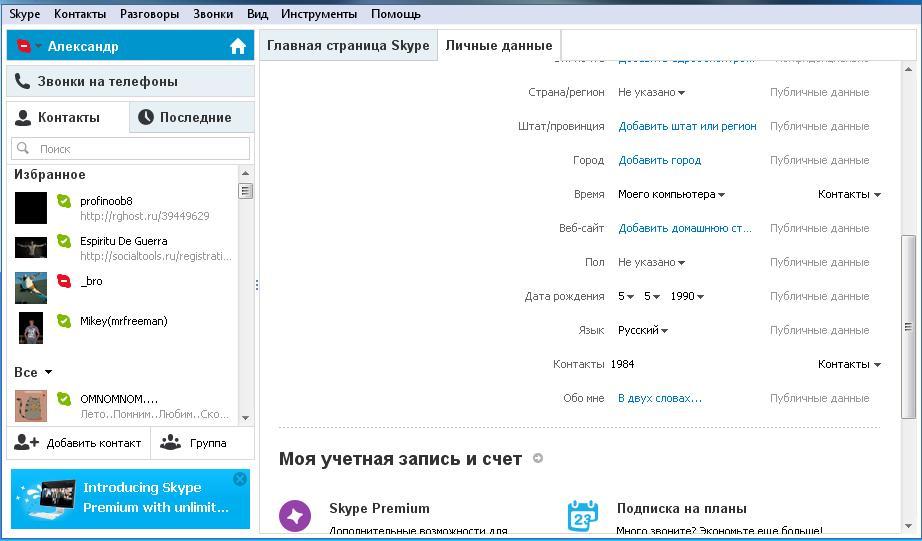The width and height of the screenshot is (922, 541).
Task: Open the Инструменты menu
Action: [x=319, y=14]
